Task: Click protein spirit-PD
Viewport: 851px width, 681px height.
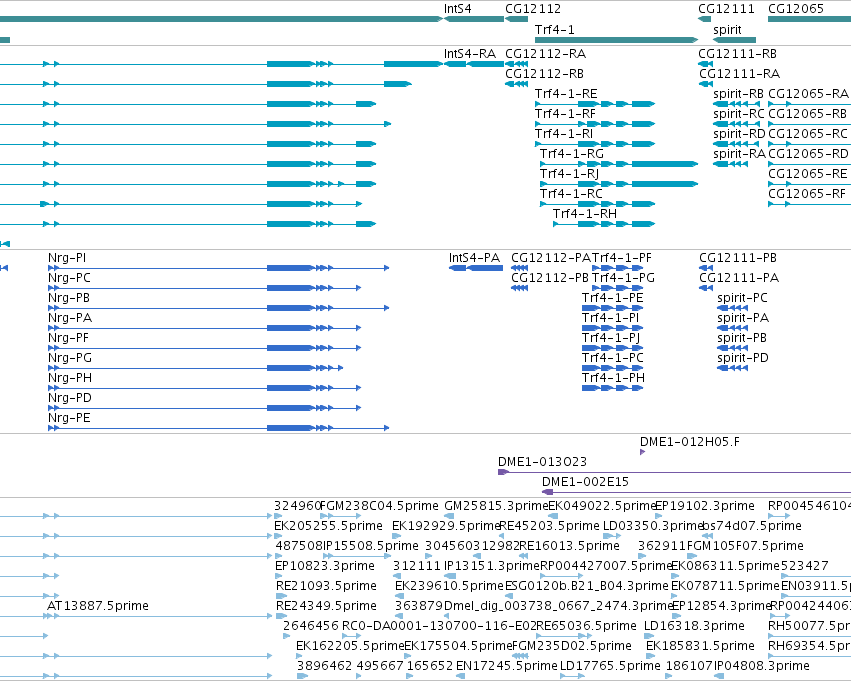Action: (x=742, y=358)
